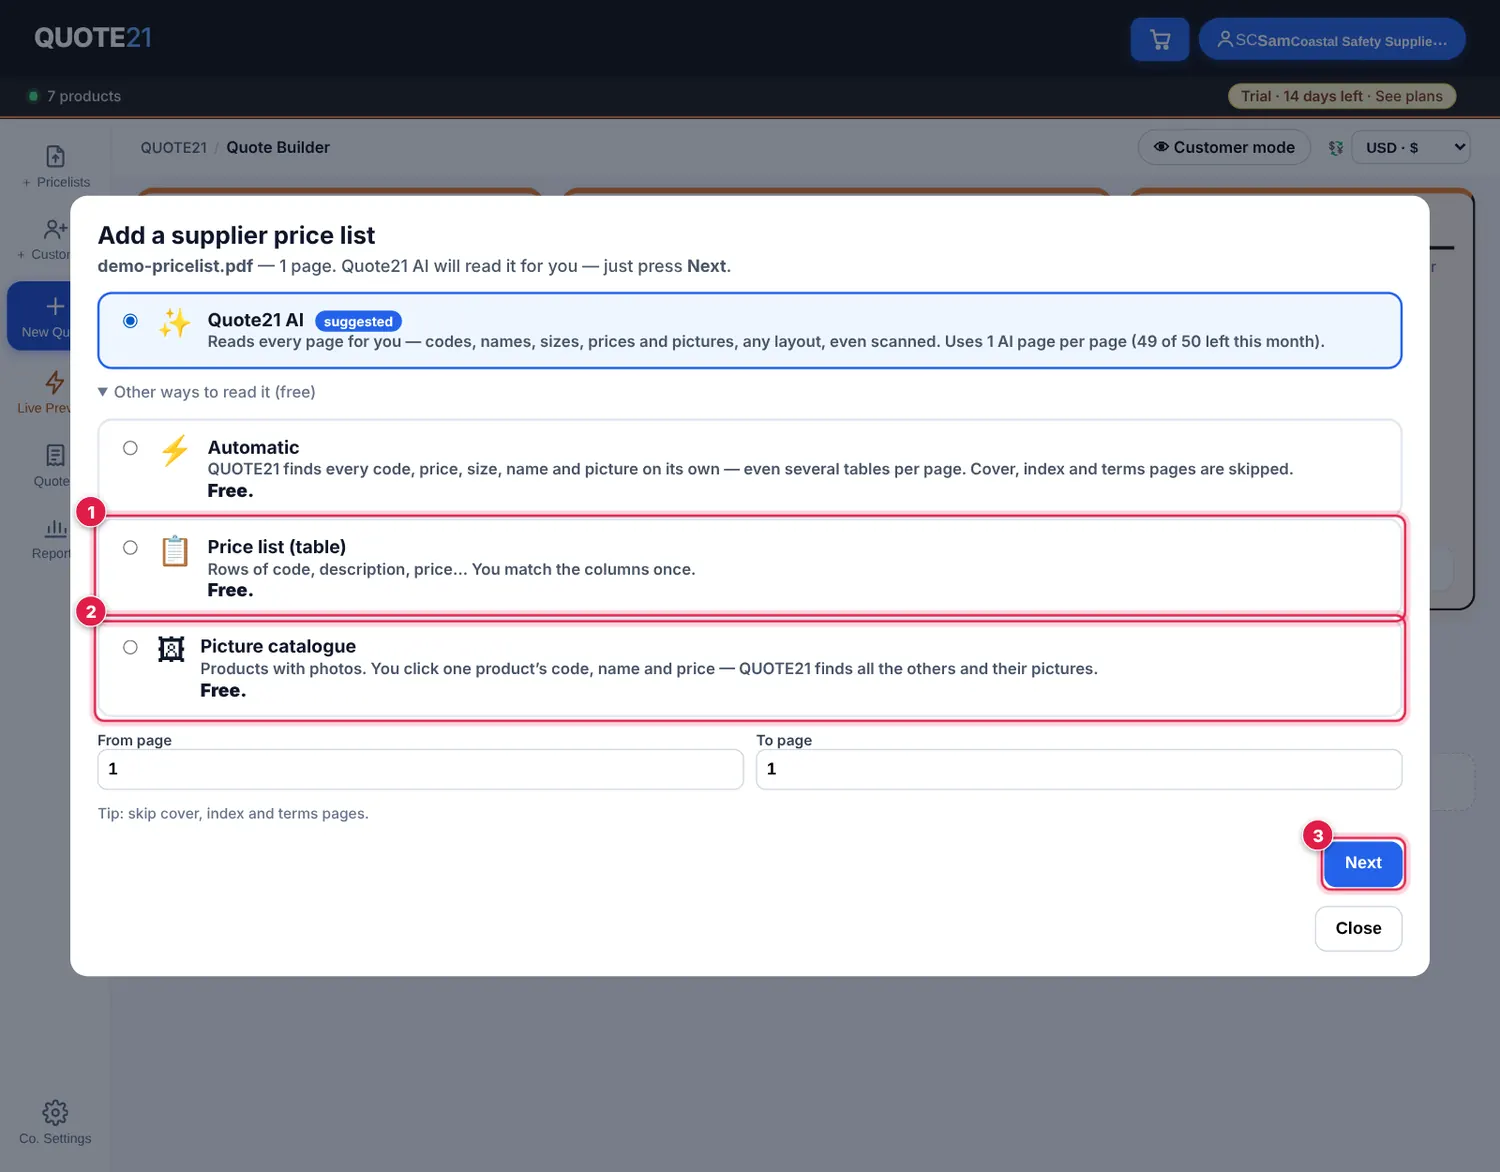Open the shopping cart icon
Screen dimensions: 1500x1172
[x=1159, y=40]
